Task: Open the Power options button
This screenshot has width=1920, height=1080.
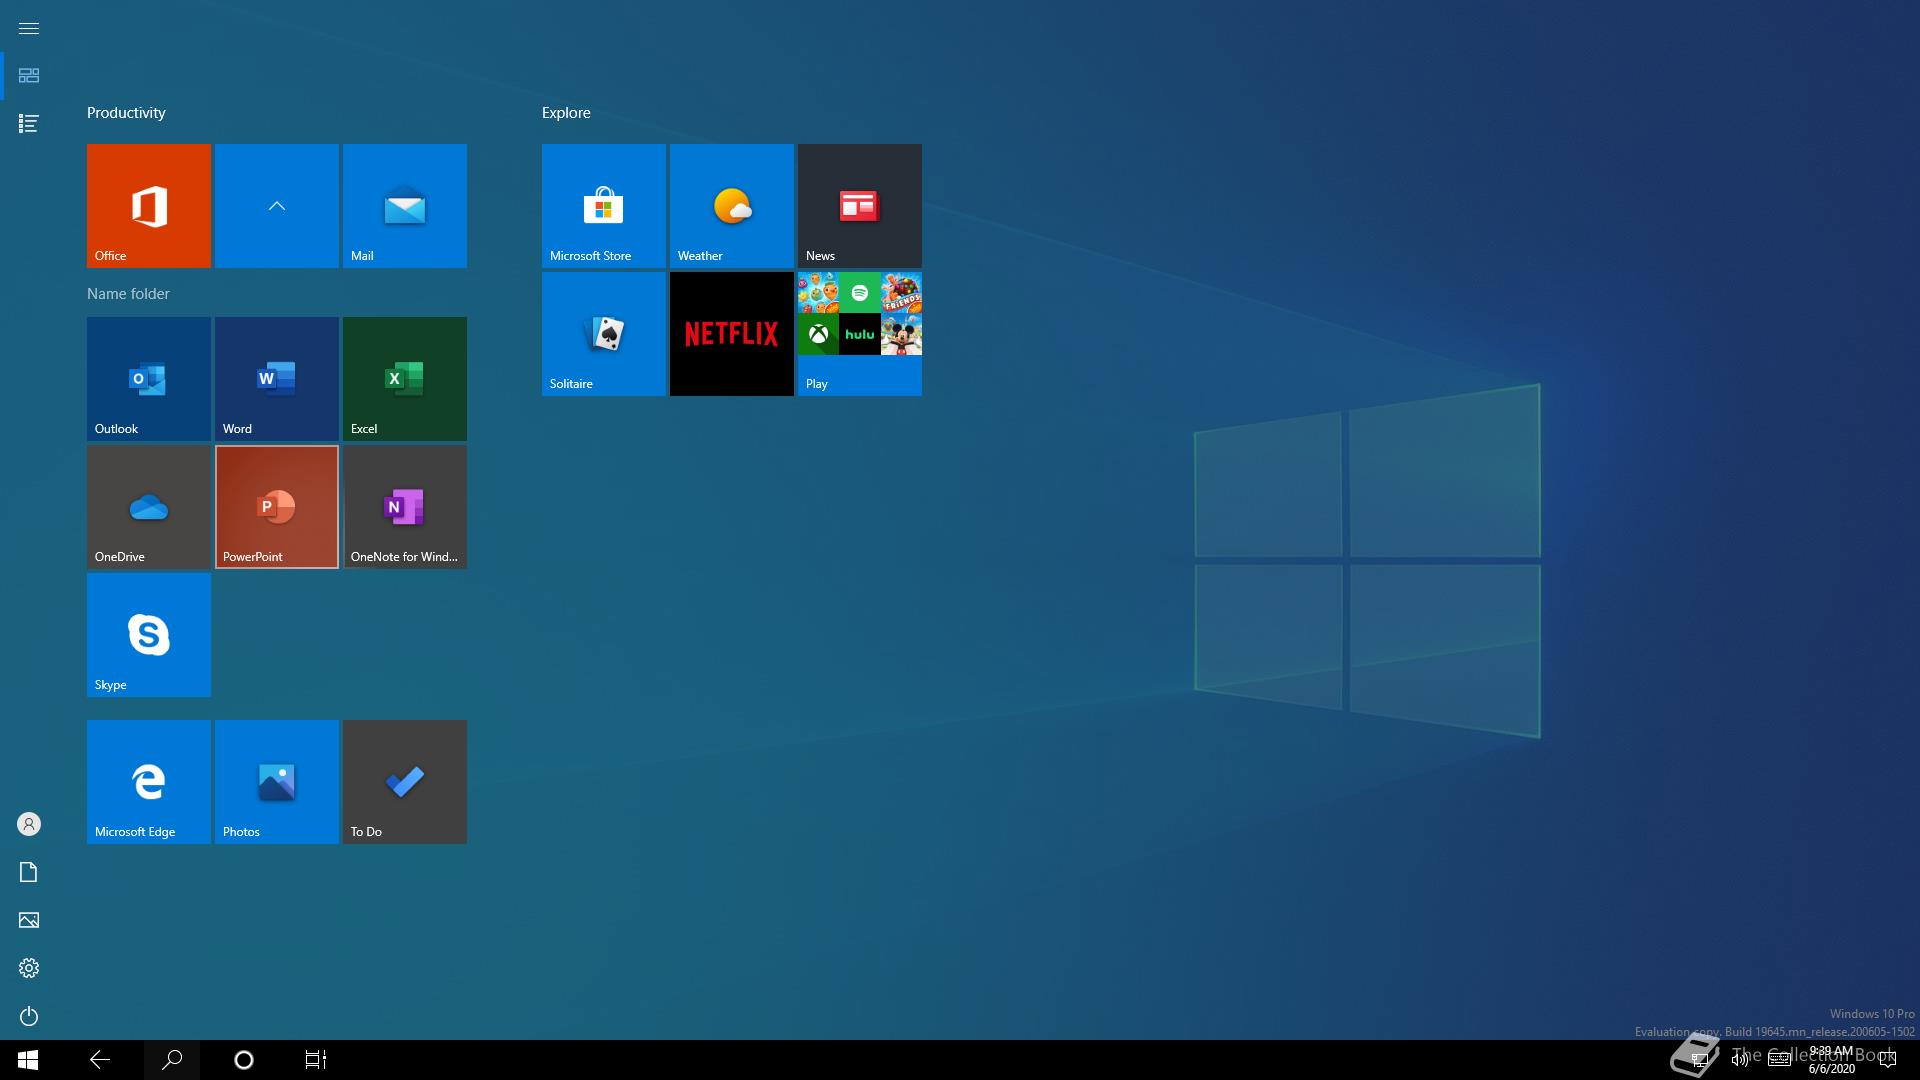Action: click(x=29, y=1016)
